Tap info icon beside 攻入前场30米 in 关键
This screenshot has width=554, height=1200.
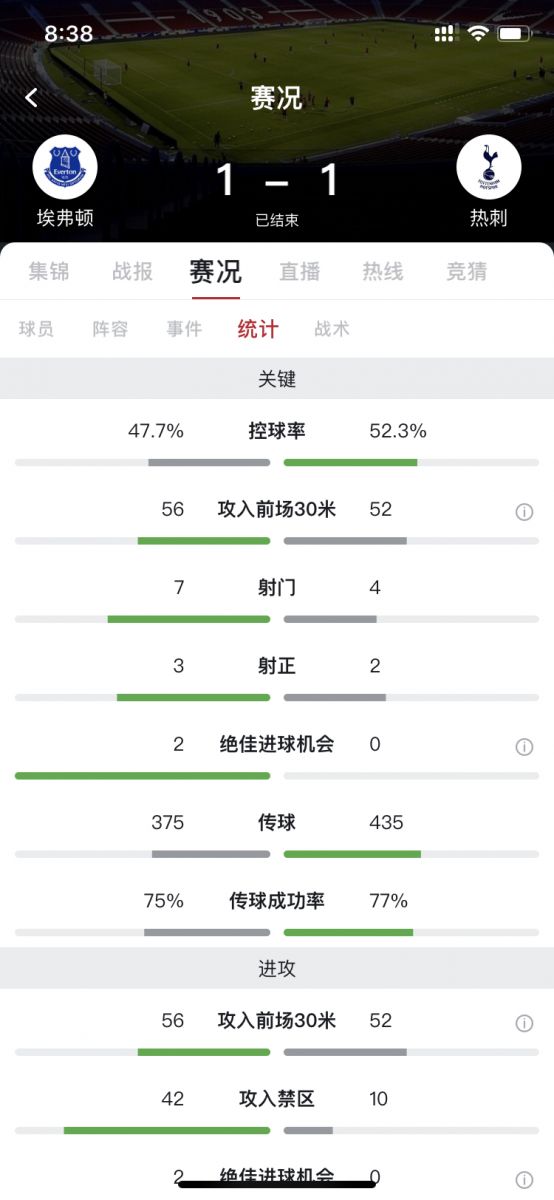coord(524,512)
